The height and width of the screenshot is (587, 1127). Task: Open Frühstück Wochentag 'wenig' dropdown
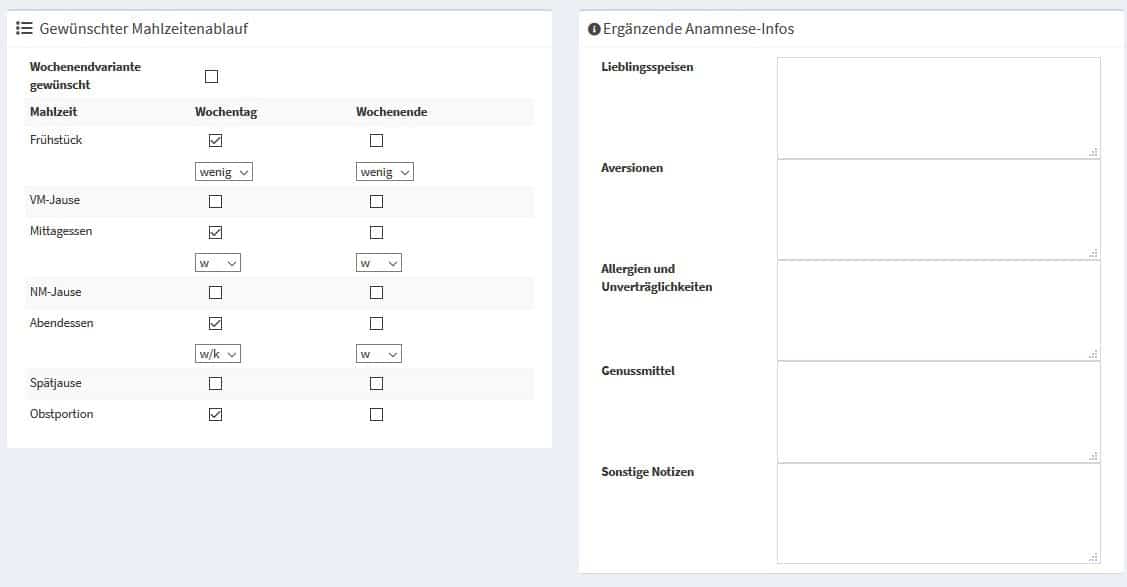click(x=223, y=172)
